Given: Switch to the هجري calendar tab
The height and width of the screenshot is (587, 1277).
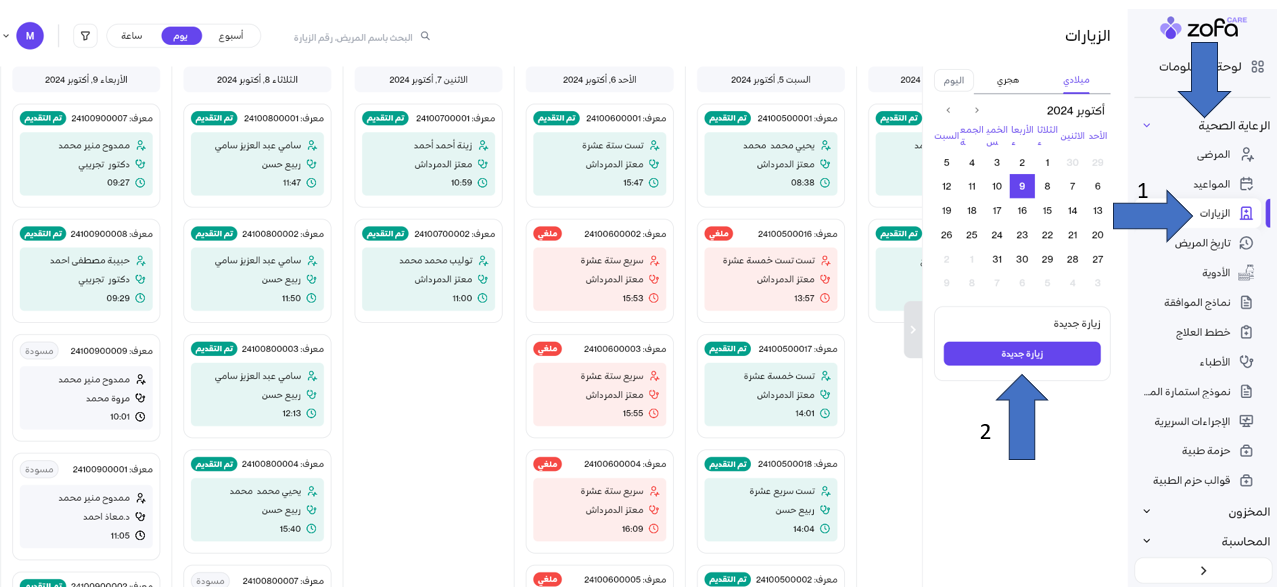Looking at the screenshot, I should pyautogui.click(x=1008, y=80).
